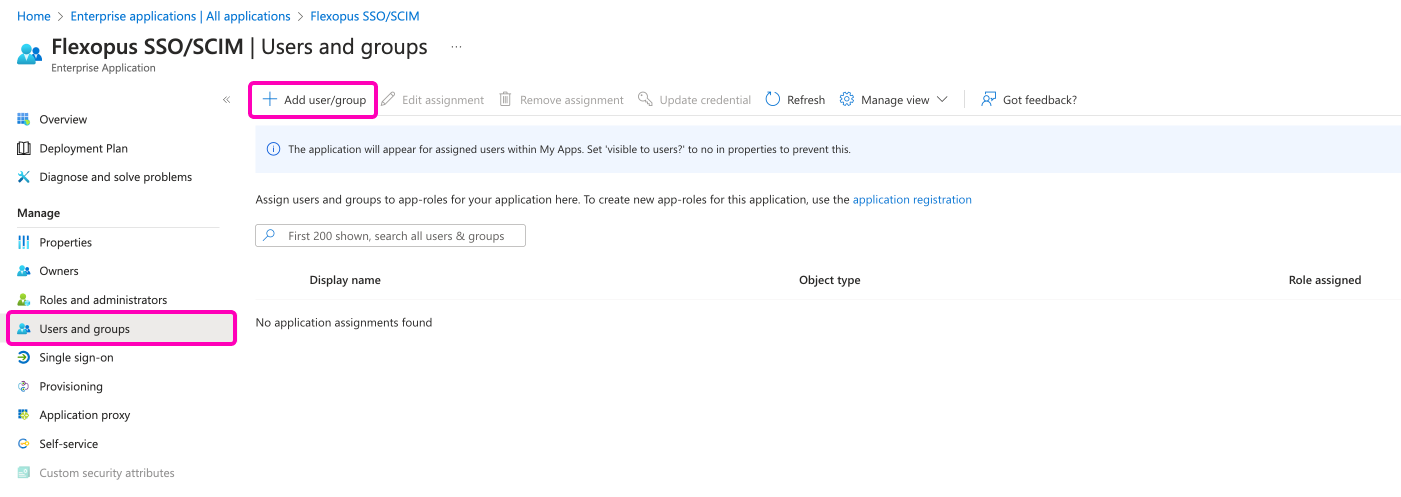
Task: Go to Provisioning page
Action: click(x=70, y=387)
